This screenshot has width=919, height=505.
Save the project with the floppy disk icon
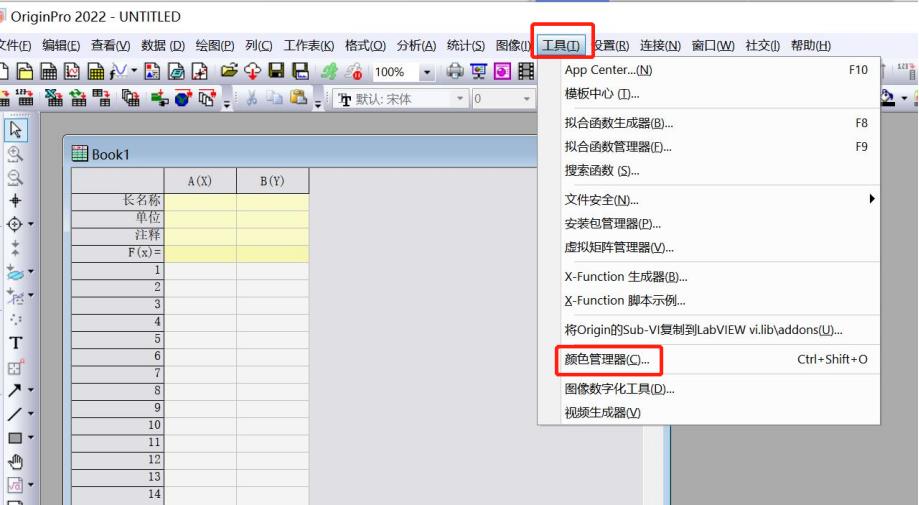click(276, 71)
